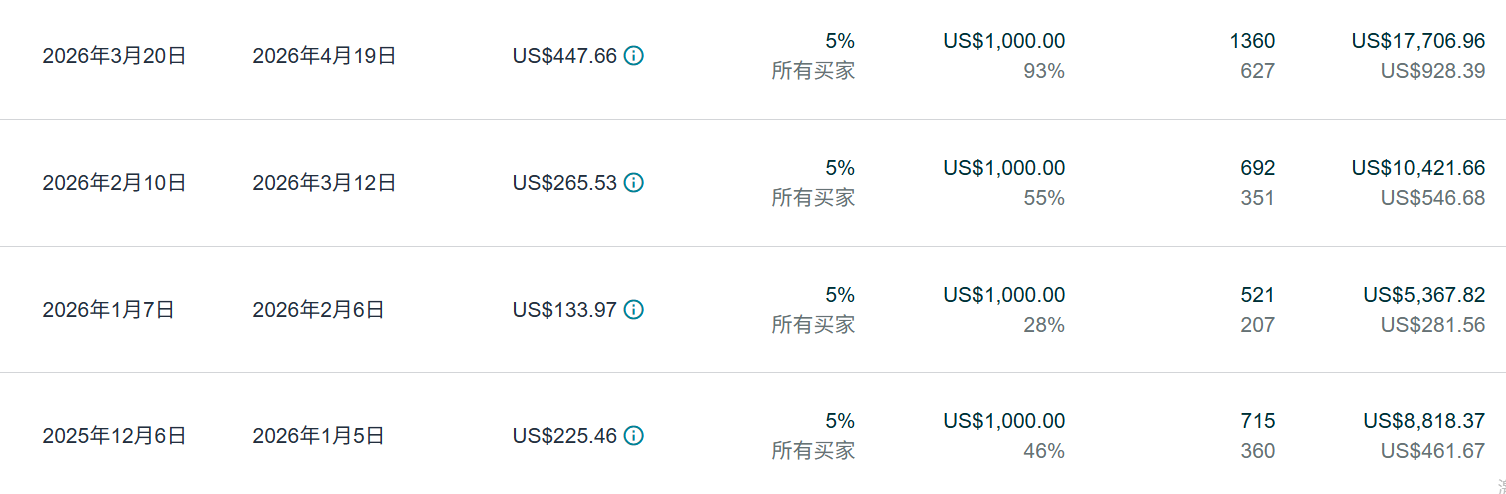
Task: Show info tooltip icon for US$133.97
Action: tap(633, 310)
